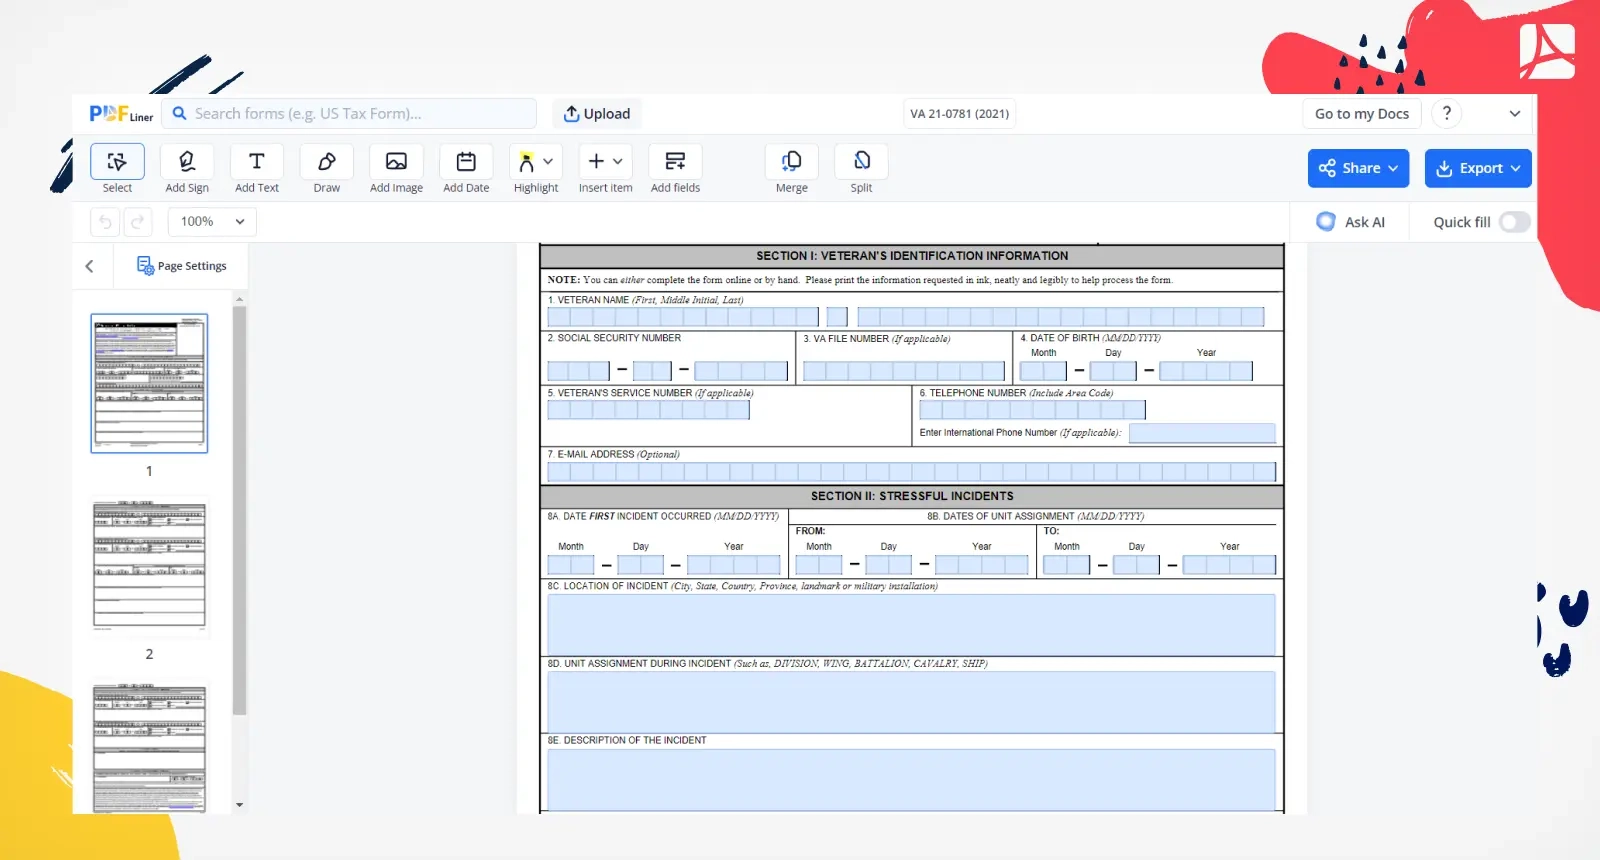Click the Veteran last name field
Image resolution: width=1600 pixels, height=860 pixels.
click(x=1061, y=317)
